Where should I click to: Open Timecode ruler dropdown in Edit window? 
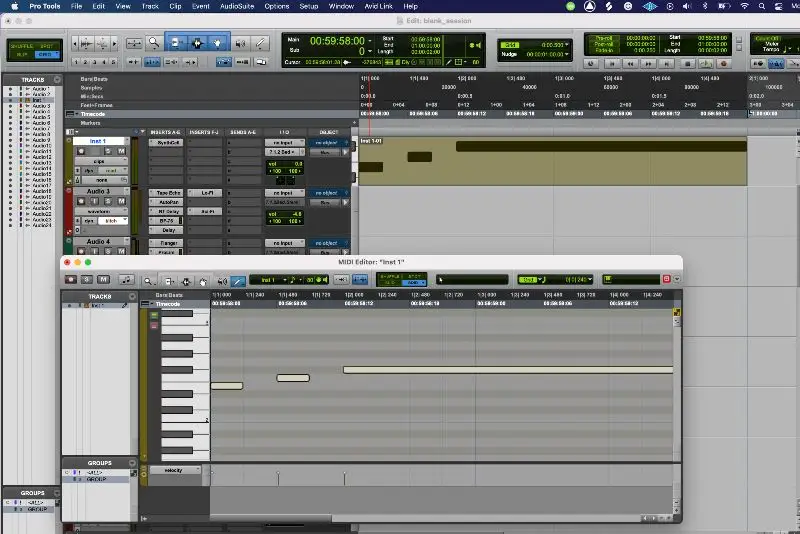pyautogui.click(x=71, y=114)
